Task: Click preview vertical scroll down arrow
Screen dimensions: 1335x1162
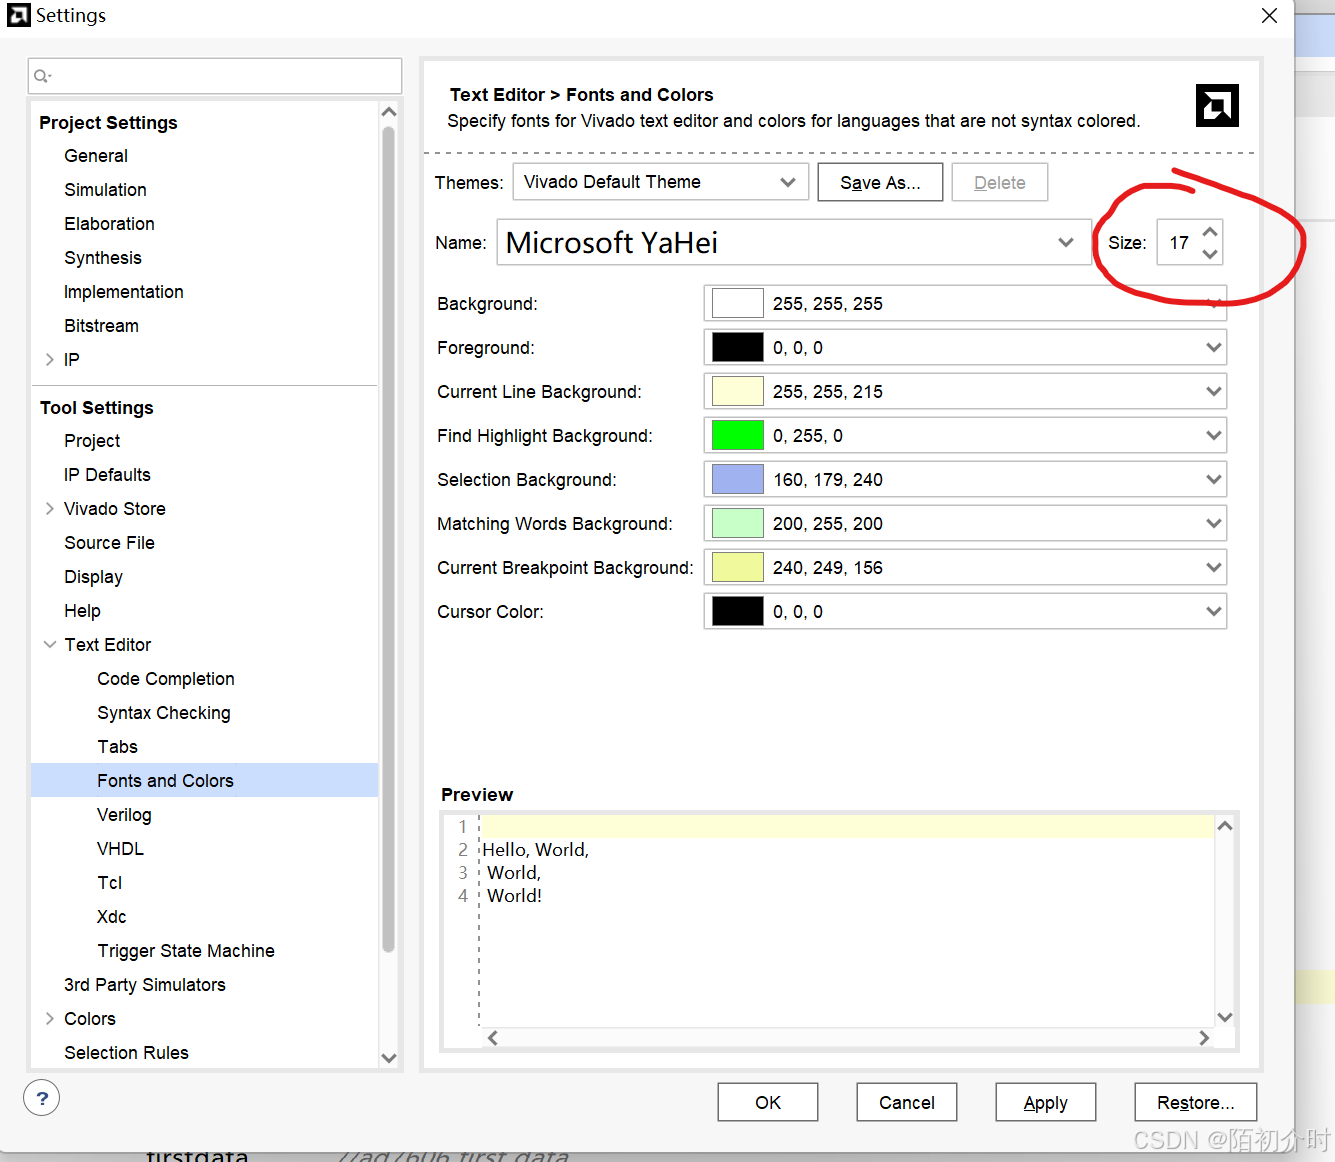Action: click(x=1225, y=1017)
